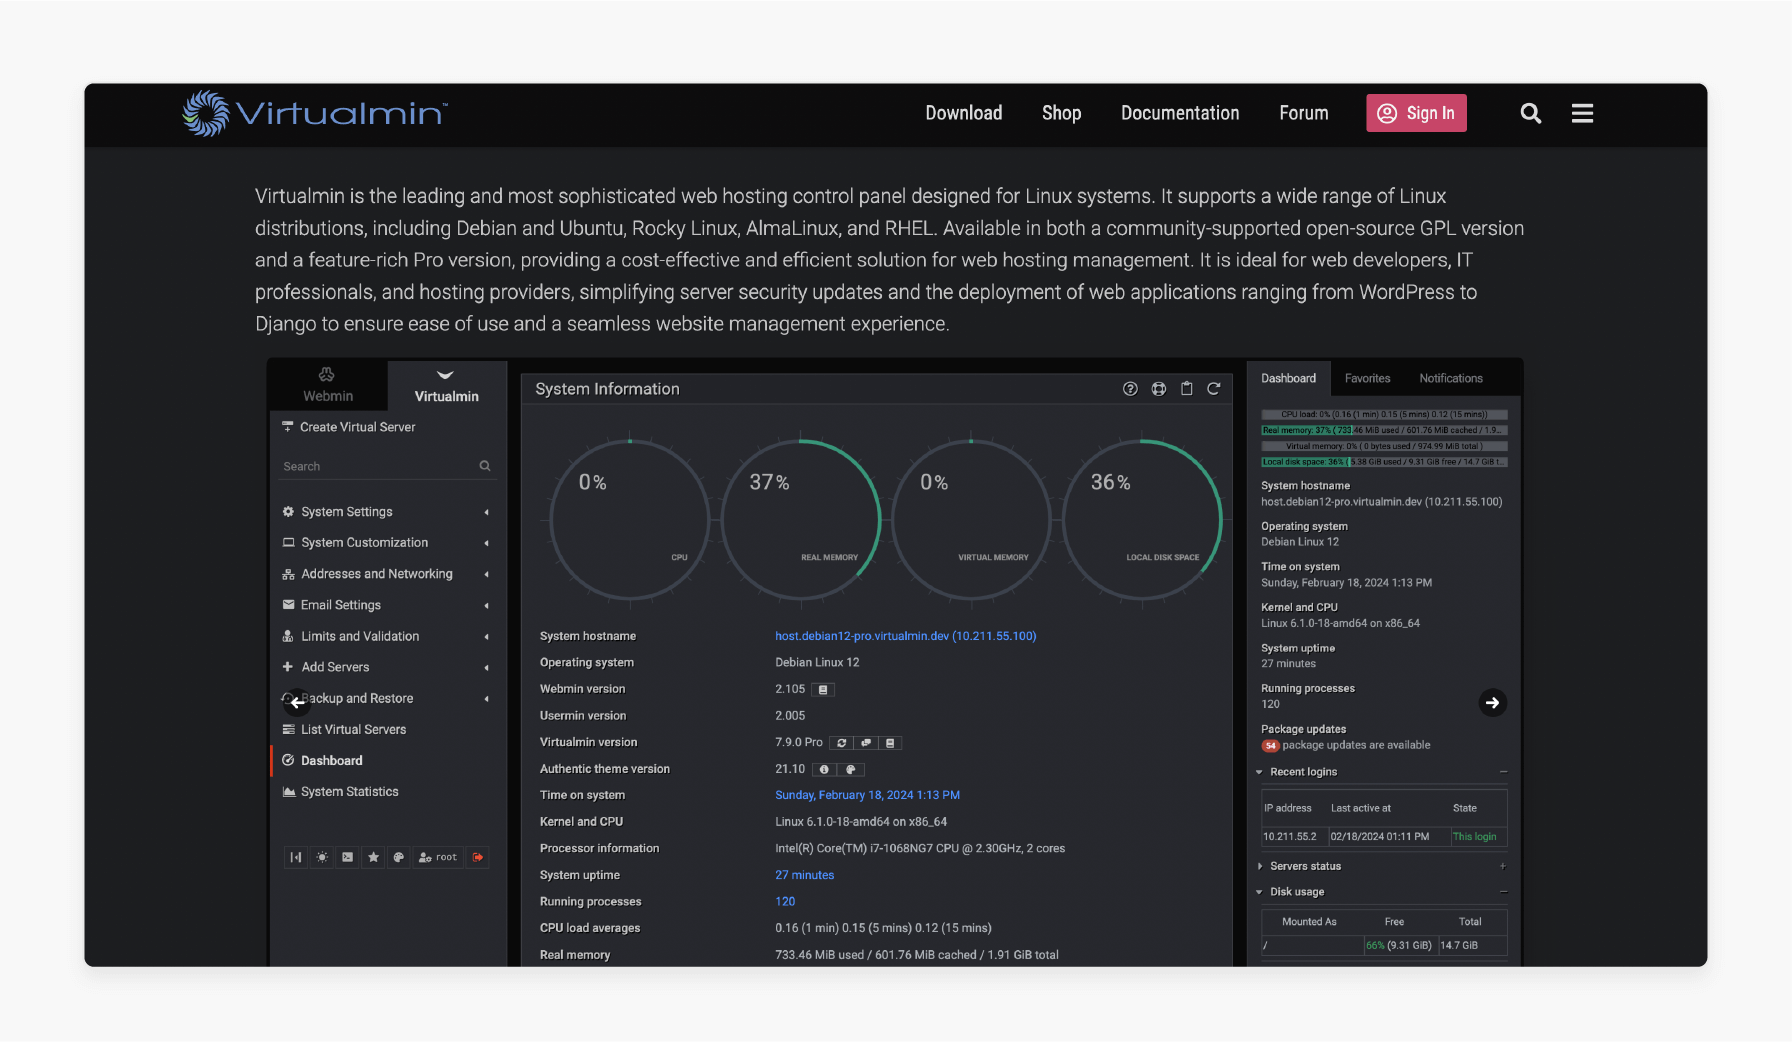Click the Email Settings envelope icon

pos(288,605)
